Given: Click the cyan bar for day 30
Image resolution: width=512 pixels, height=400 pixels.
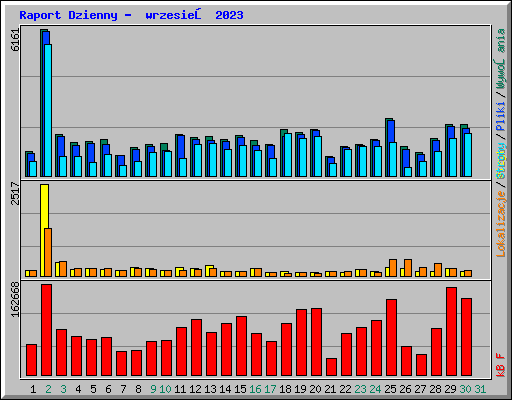Looking at the screenshot, I should 468,155.
